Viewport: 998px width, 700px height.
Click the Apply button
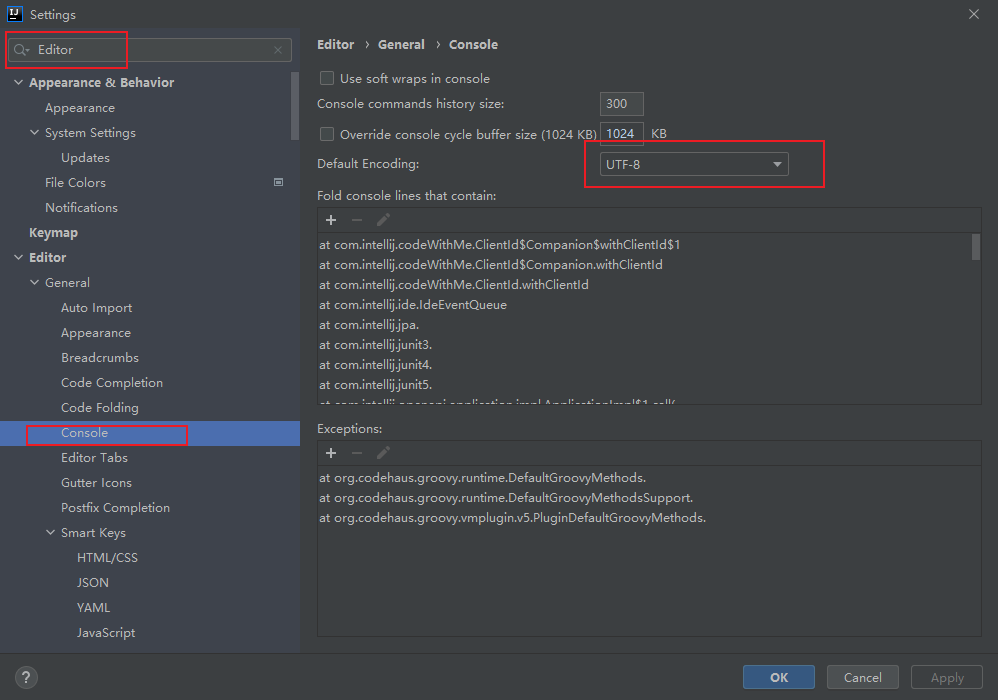[x=946, y=677]
